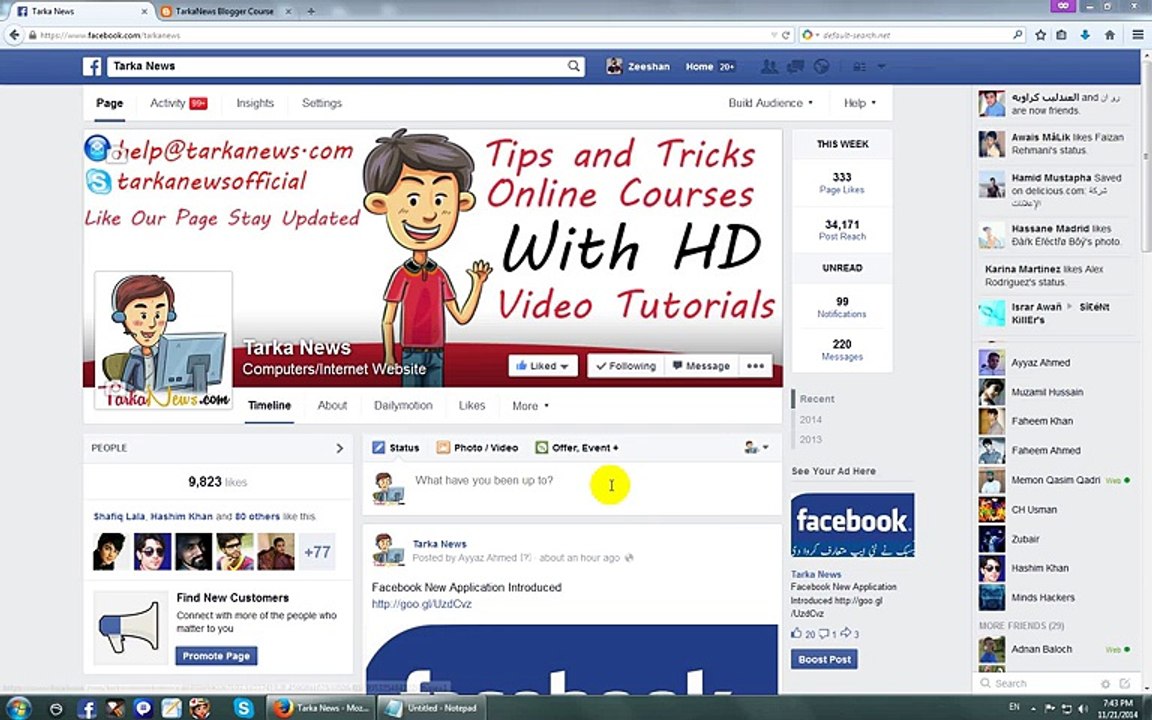Expand account menu arrow in header
This screenshot has width=1152, height=720.
[x=882, y=66]
